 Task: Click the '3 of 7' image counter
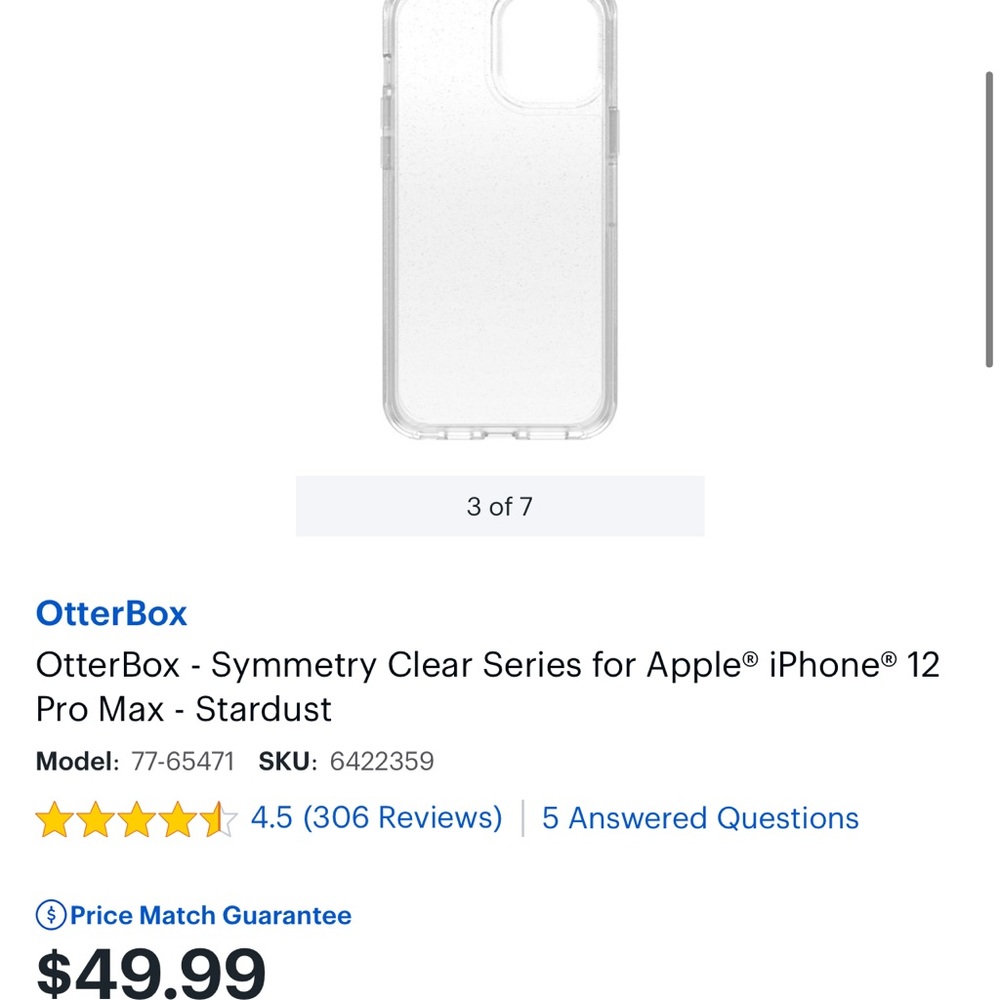500,505
